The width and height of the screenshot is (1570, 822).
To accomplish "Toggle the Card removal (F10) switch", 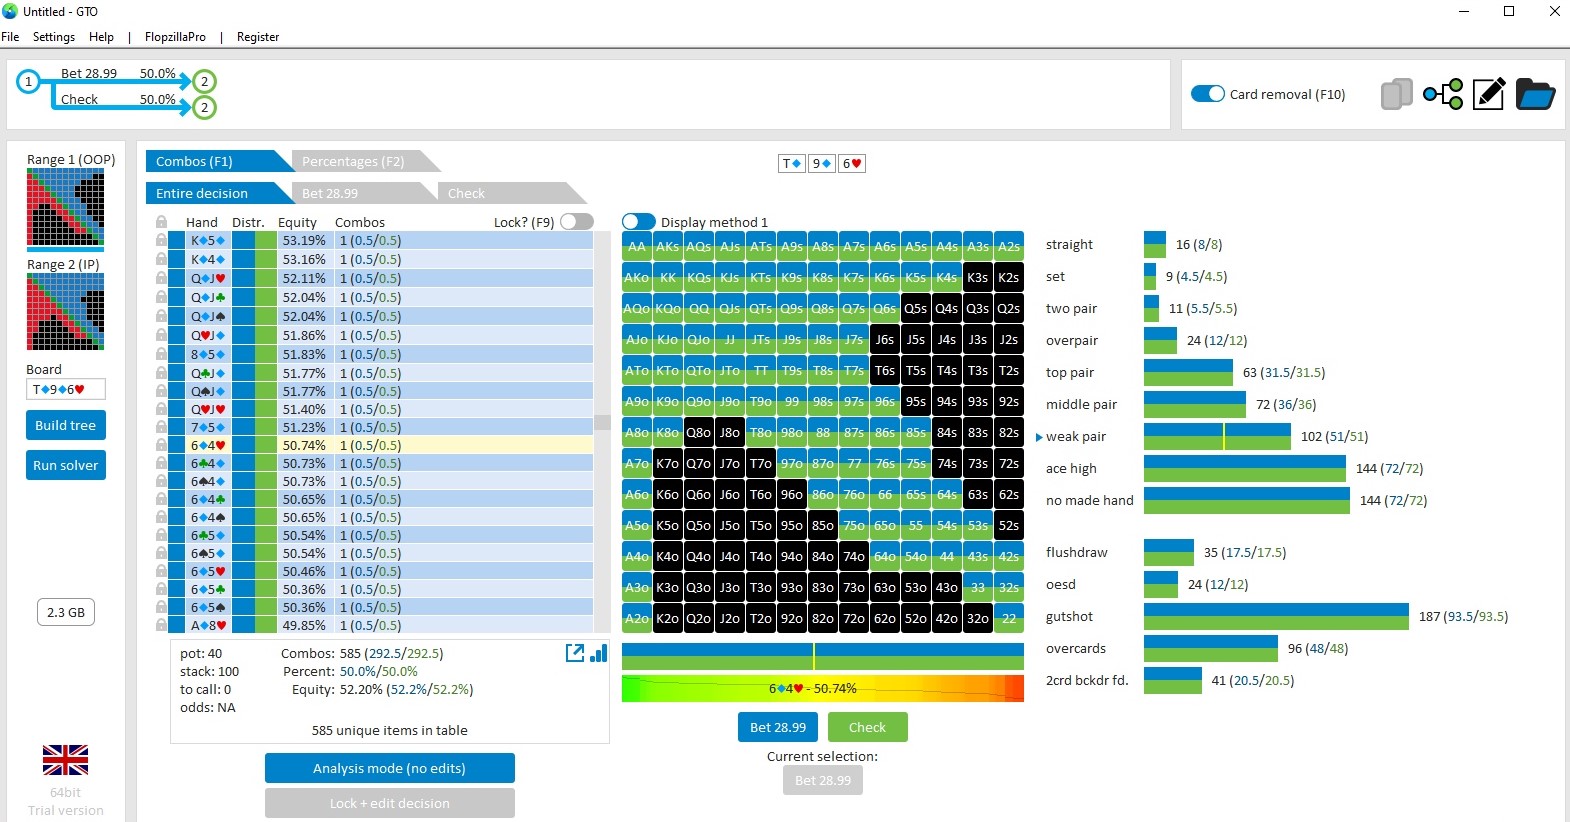I will coord(1208,94).
